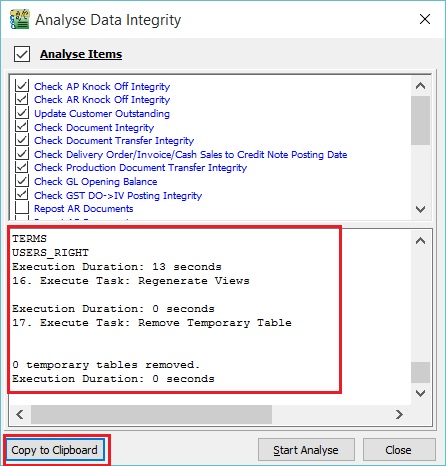
Task: Select the Check AP Knock Off Integrity label
Action: pyautogui.click(x=102, y=87)
